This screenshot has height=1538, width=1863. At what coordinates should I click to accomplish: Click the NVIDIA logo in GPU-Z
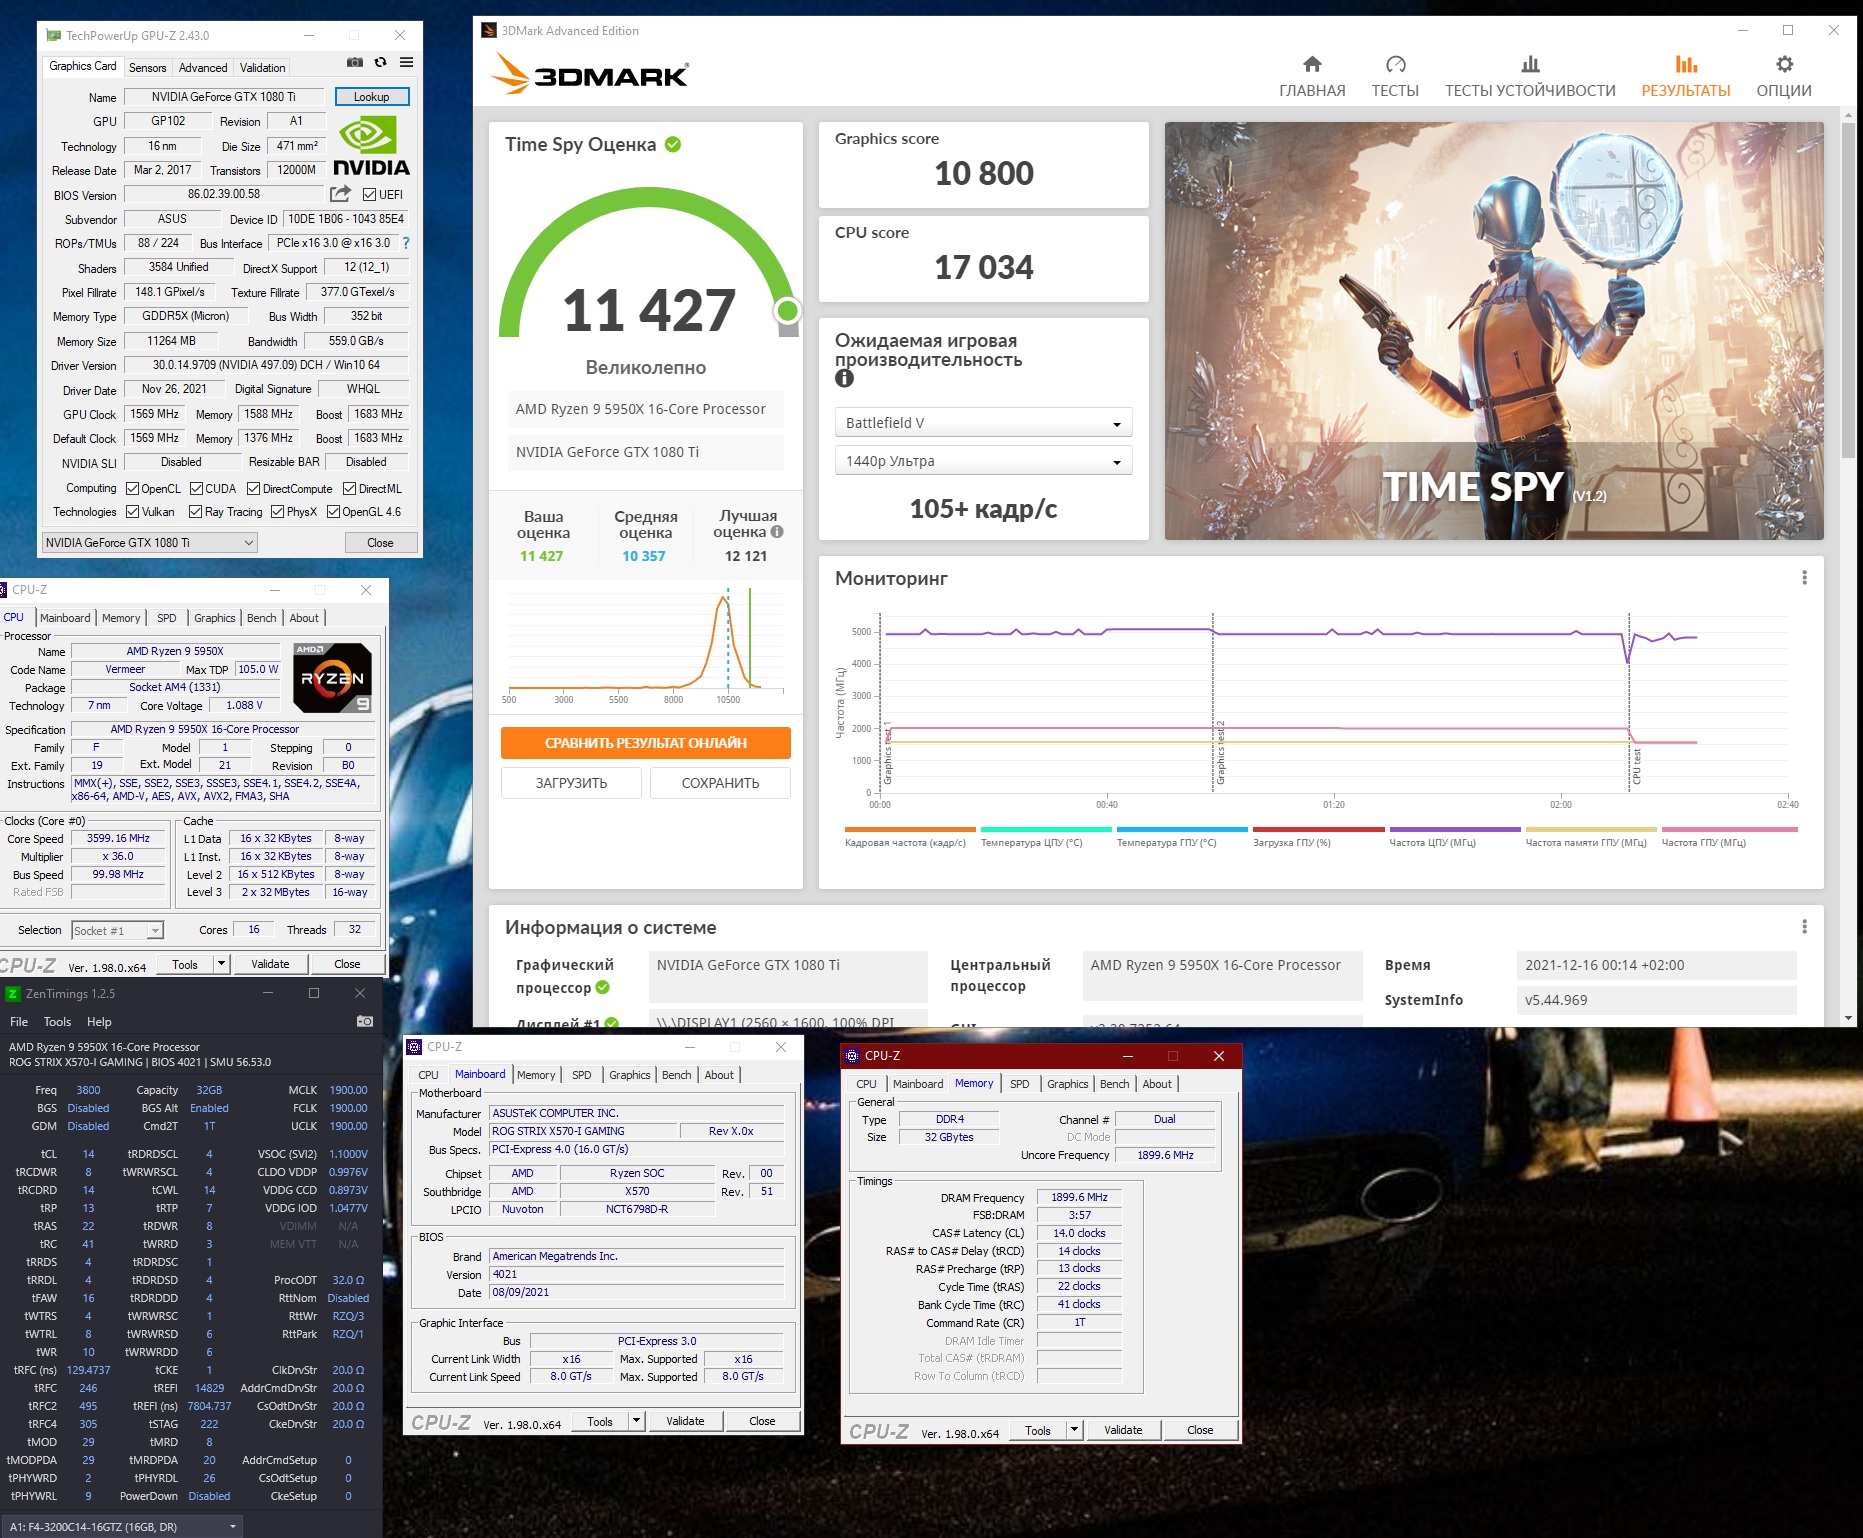coord(371,147)
